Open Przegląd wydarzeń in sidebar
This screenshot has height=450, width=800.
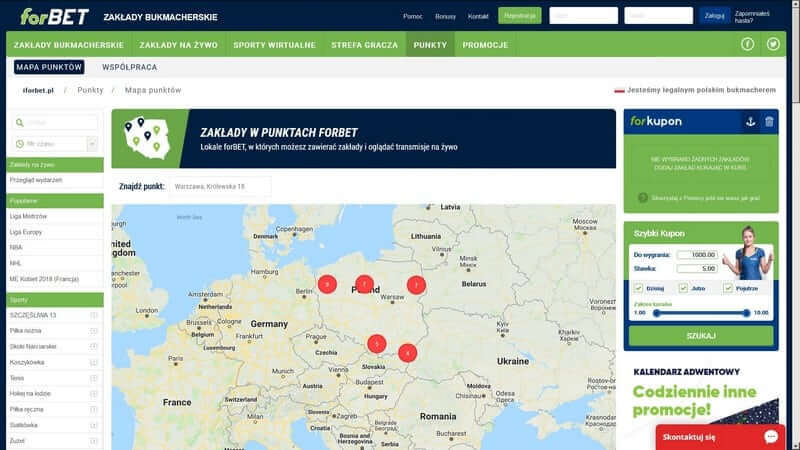55,180
